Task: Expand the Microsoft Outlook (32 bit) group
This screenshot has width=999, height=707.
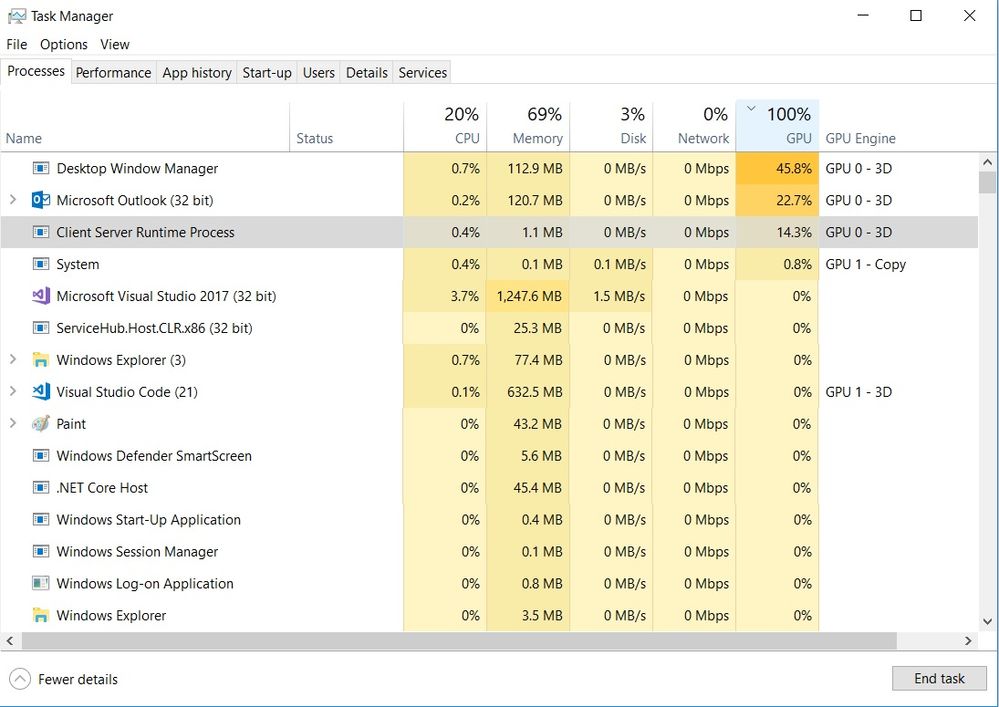Action: click(x=13, y=200)
